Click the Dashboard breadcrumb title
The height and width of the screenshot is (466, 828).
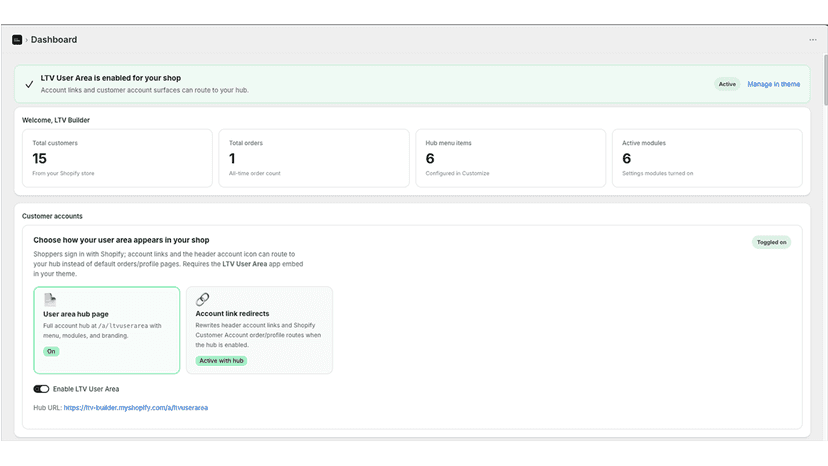54,40
